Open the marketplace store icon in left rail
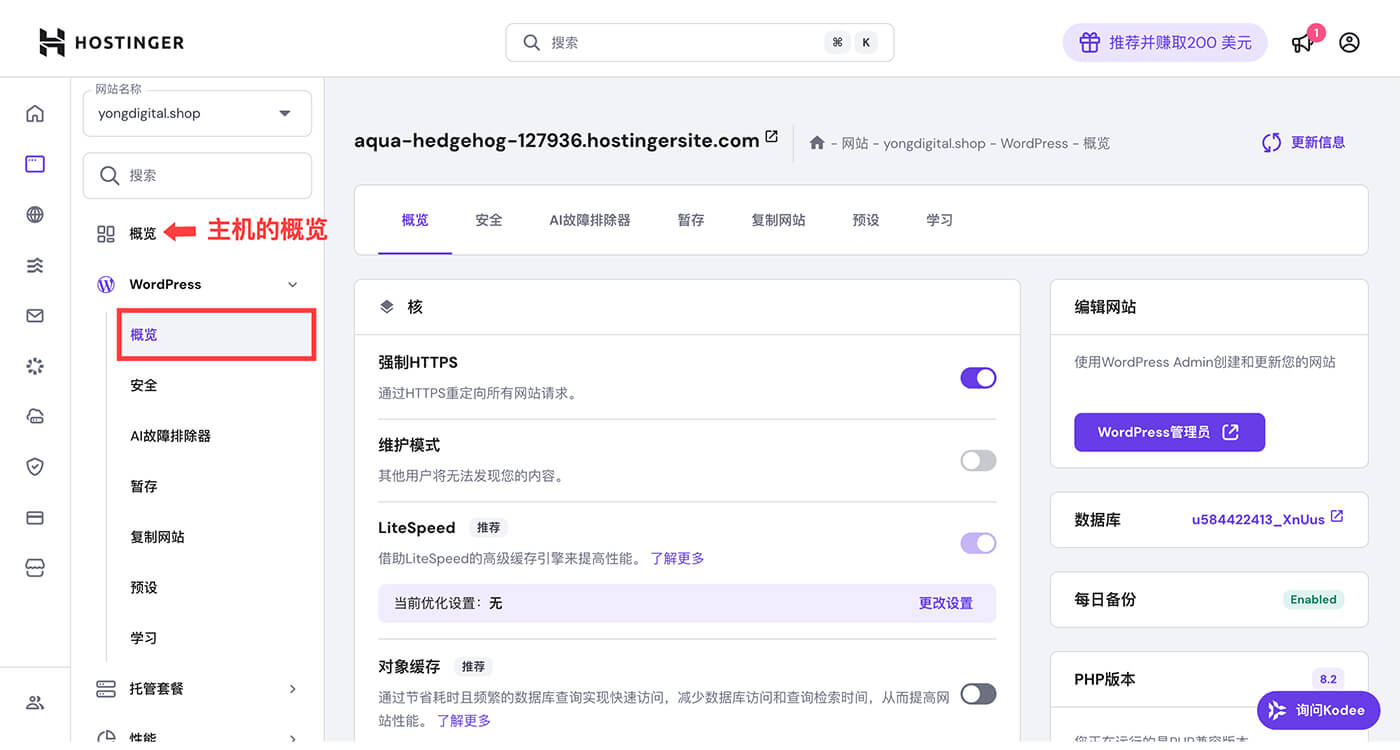The width and height of the screenshot is (1400, 750). 35,568
